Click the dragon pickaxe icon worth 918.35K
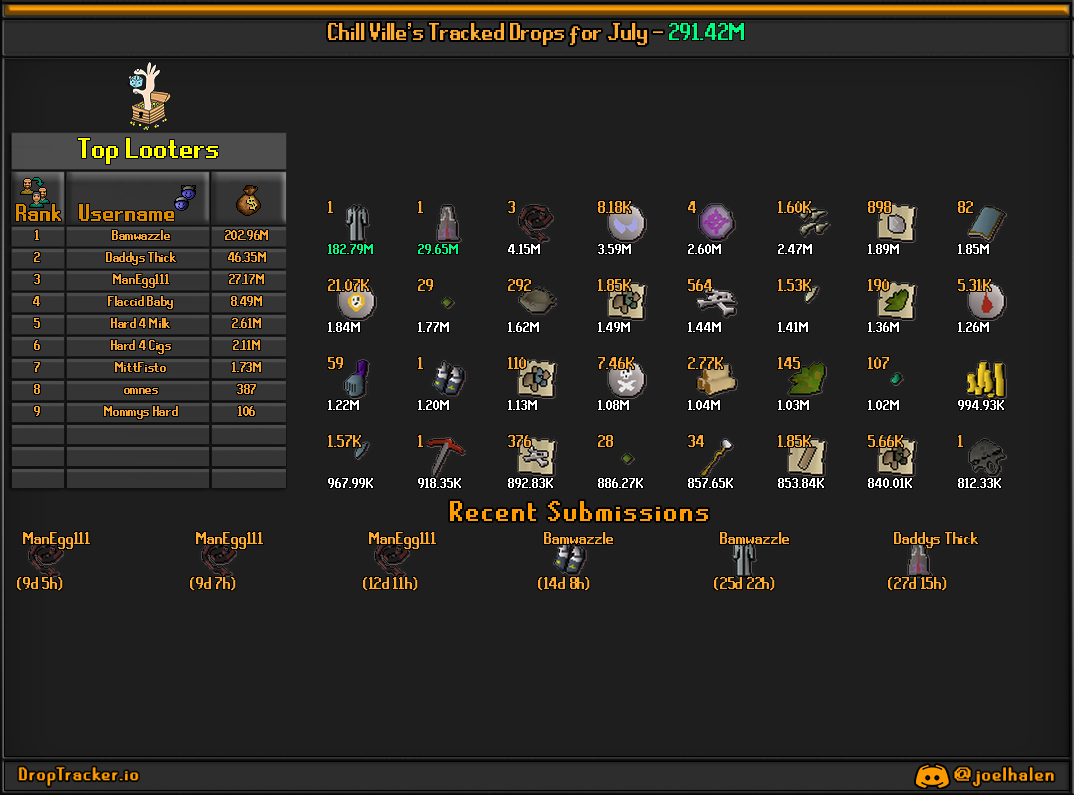The image size is (1074, 795). click(x=445, y=456)
